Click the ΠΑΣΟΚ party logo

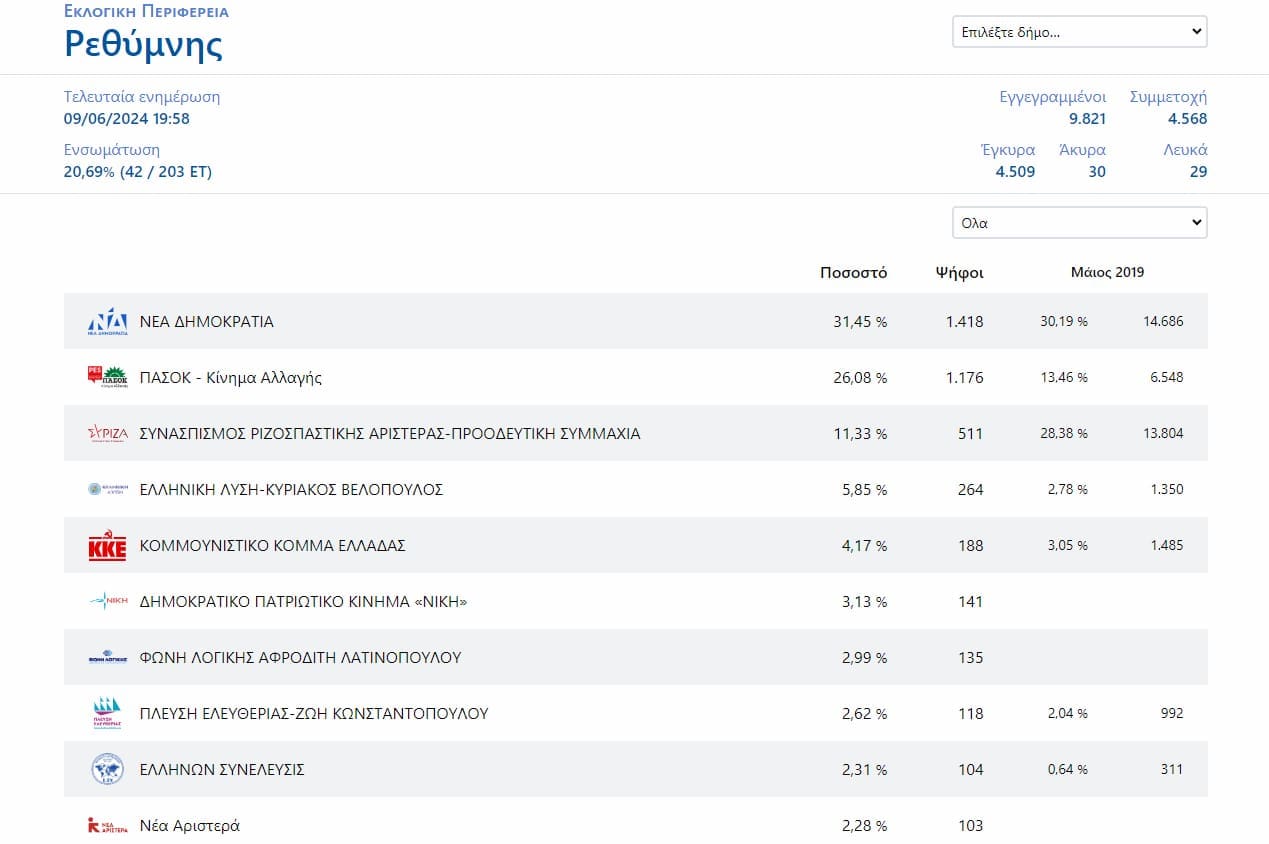coord(107,377)
